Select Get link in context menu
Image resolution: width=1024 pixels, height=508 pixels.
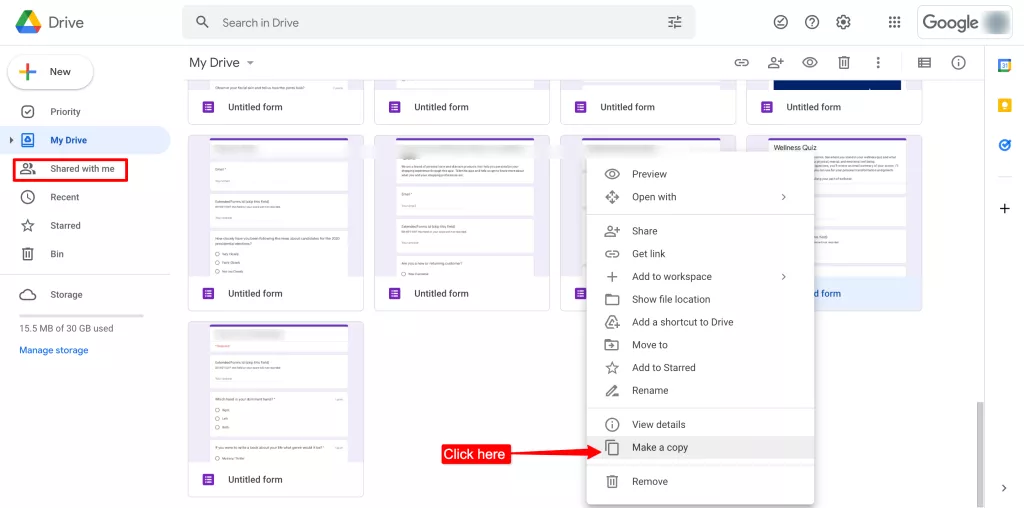pyautogui.click(x=700, y=254)
